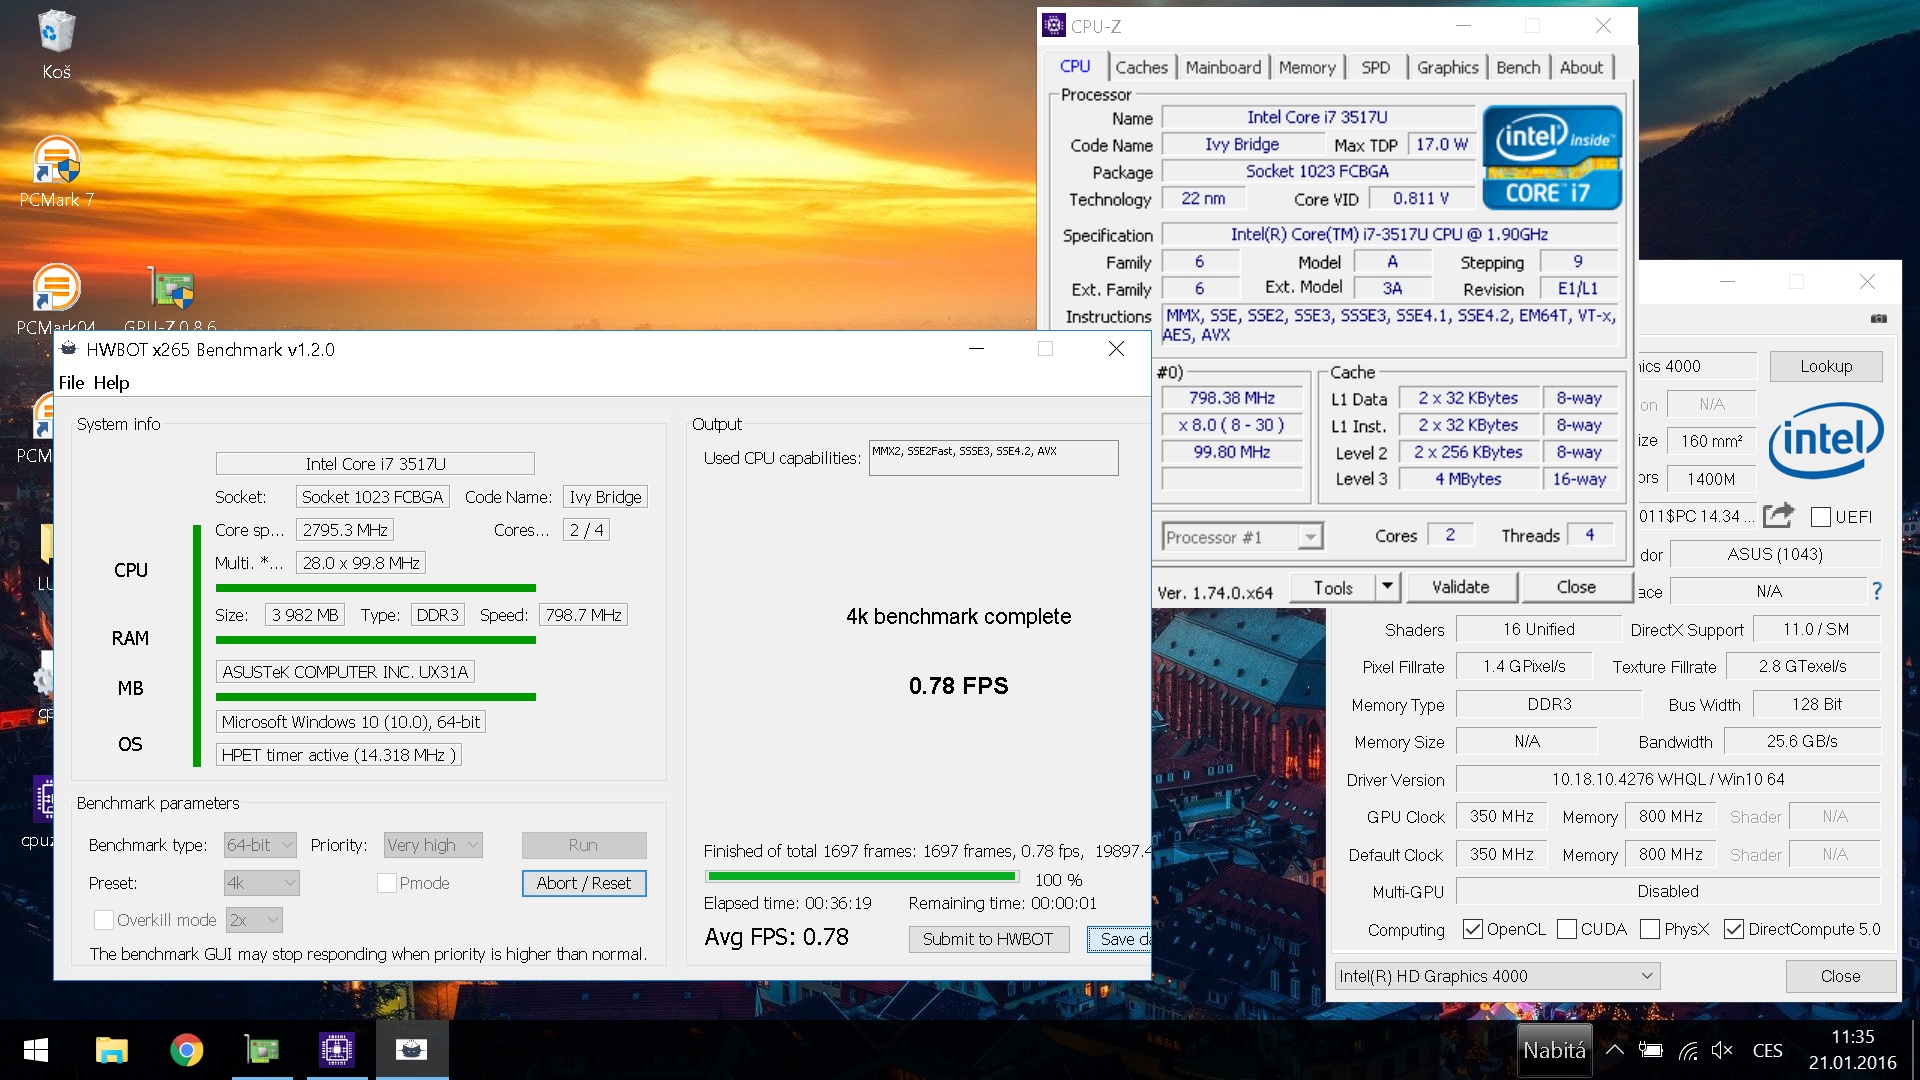Click the Intel Core i7 logo in CPU-Z
The height and width of the screenshot is (1080, 1920).
point(1552,158)
